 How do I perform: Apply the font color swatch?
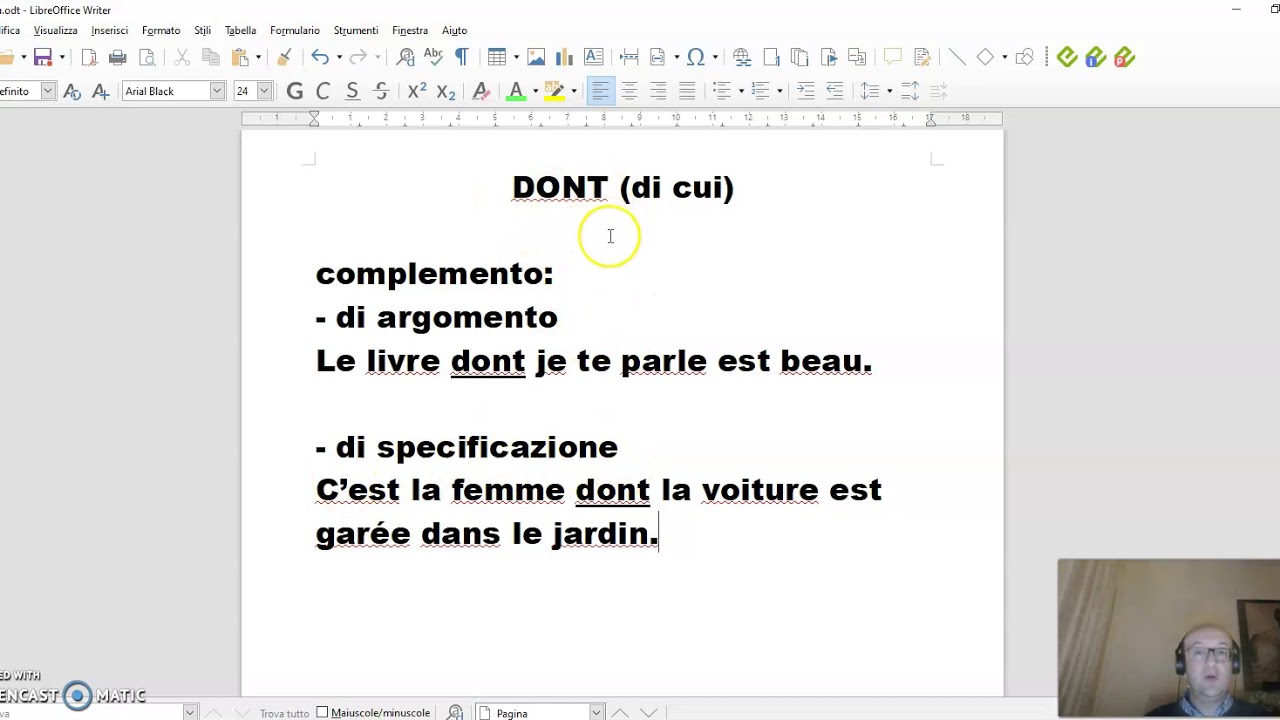click(516, 91)
